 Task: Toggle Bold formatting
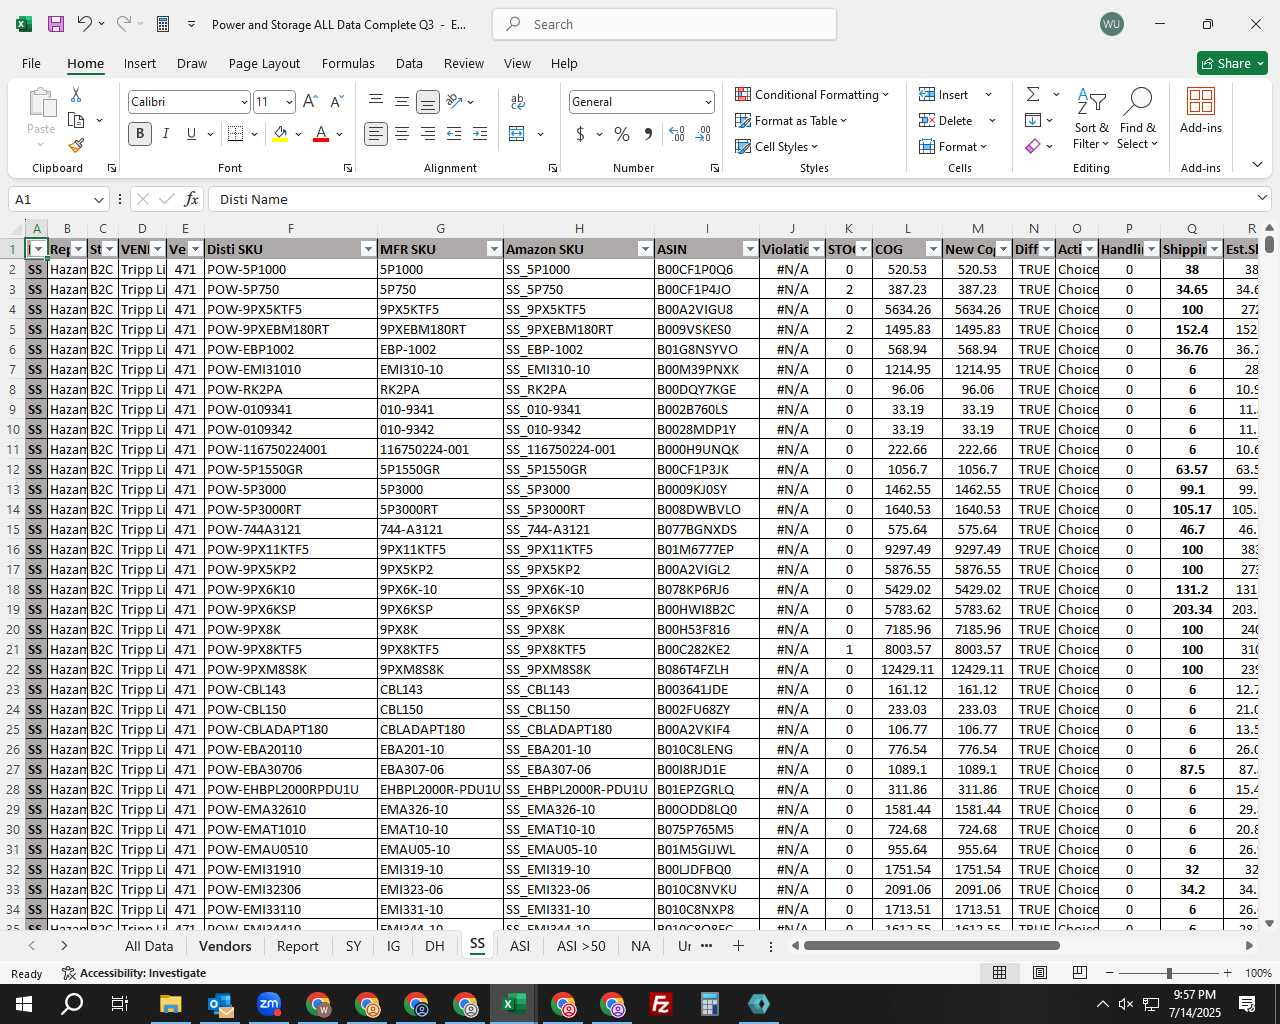point(140,134)
